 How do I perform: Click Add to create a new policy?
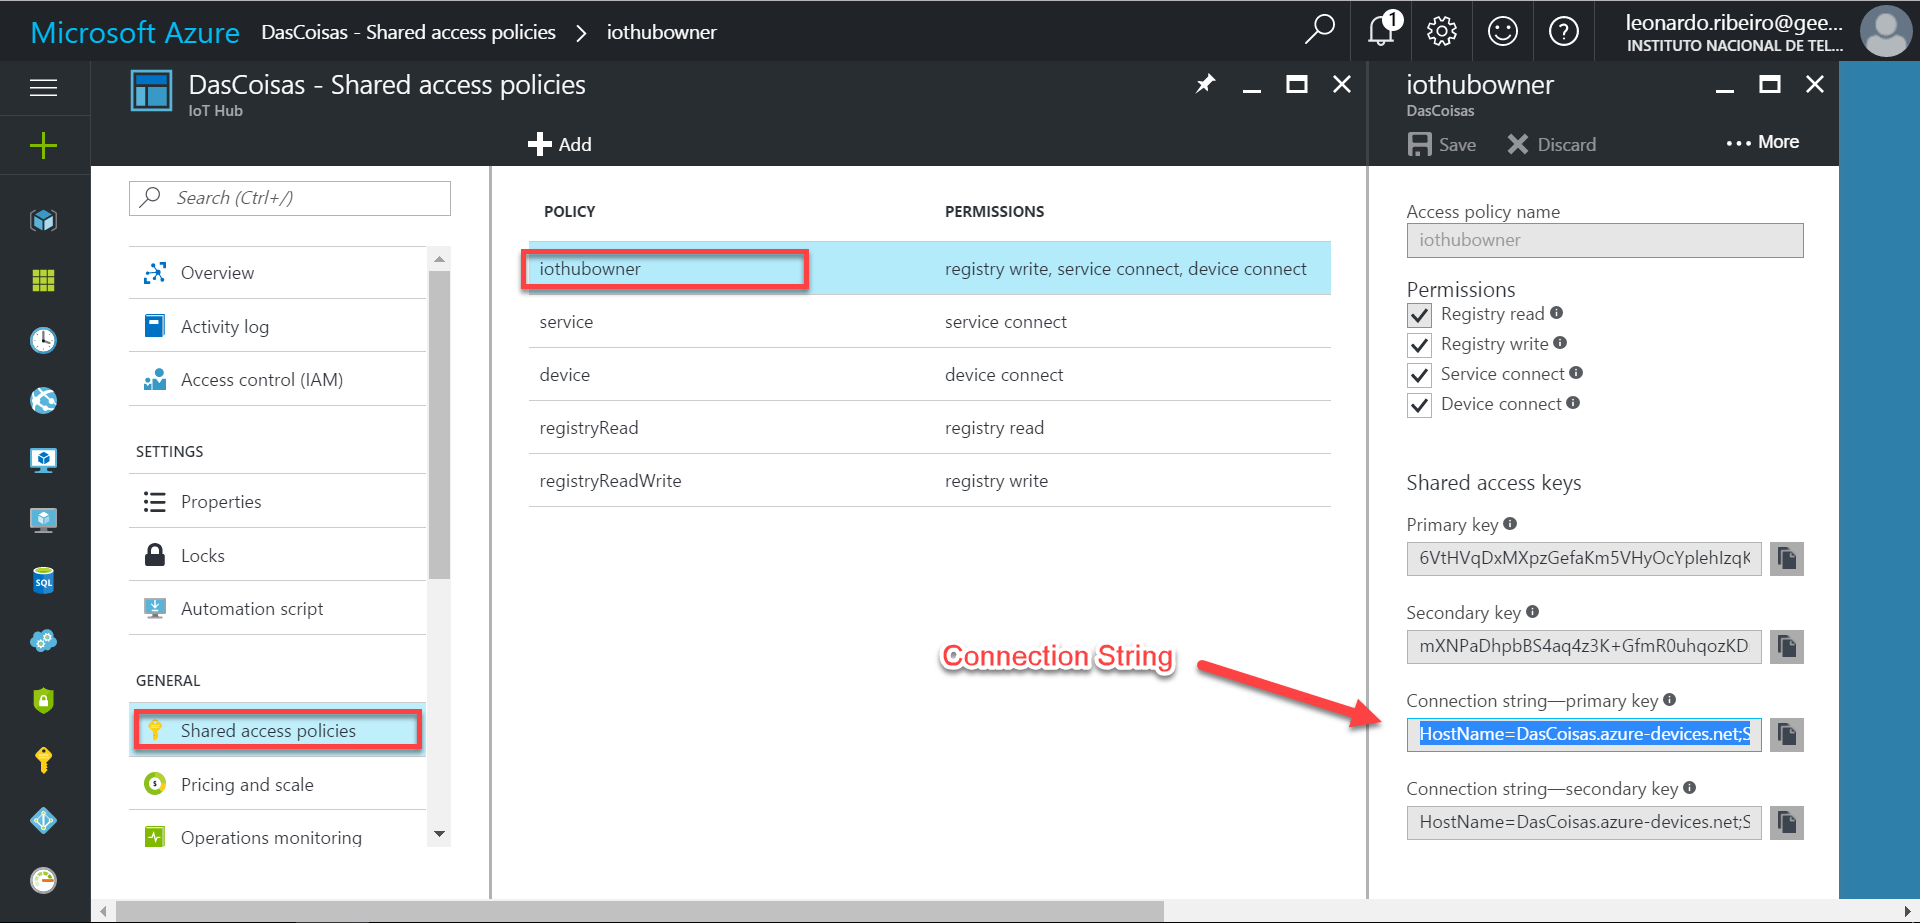click(560, 144)
